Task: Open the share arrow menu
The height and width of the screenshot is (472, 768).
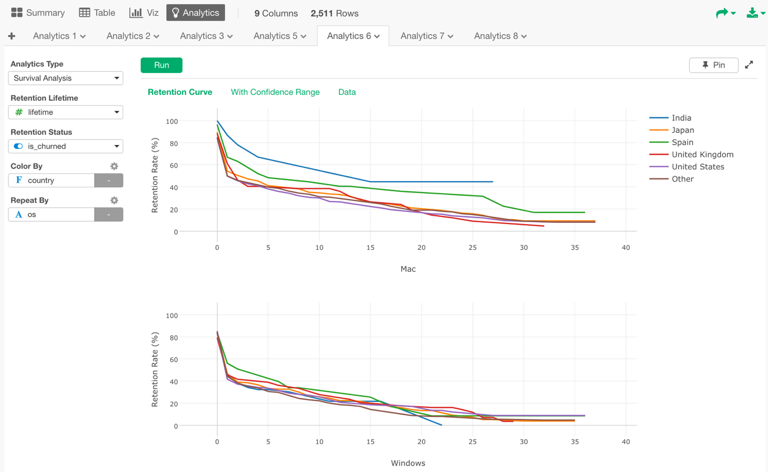Action: click(x=724, y=13)
